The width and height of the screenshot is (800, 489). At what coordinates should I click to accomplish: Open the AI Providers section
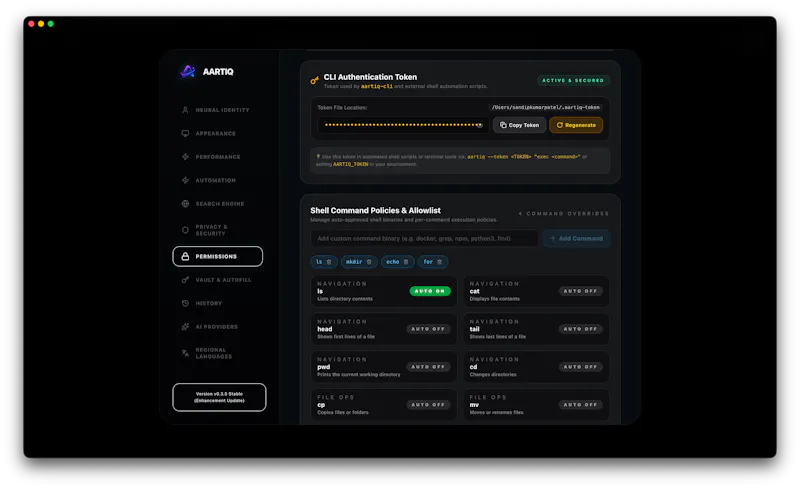(217, 327)
